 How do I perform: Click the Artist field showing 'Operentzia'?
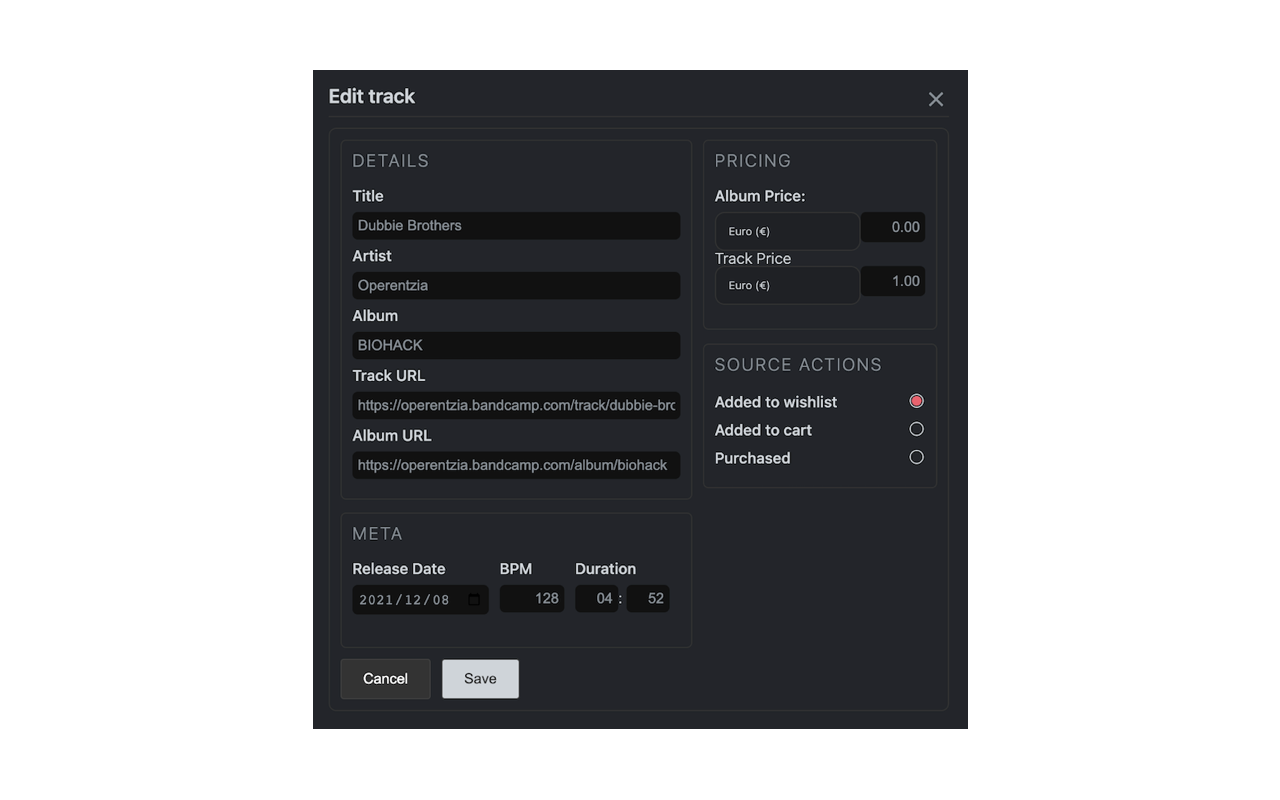[515, 285]
